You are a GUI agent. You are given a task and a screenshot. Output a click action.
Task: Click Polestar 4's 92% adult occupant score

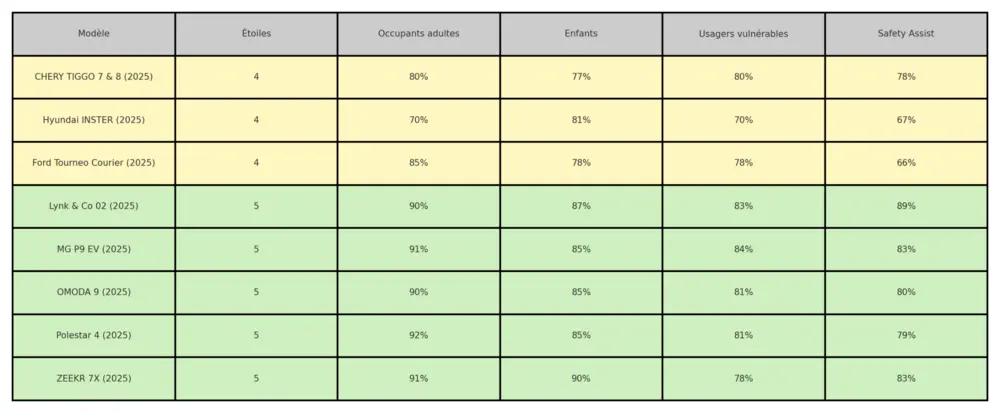pos(418,335)
